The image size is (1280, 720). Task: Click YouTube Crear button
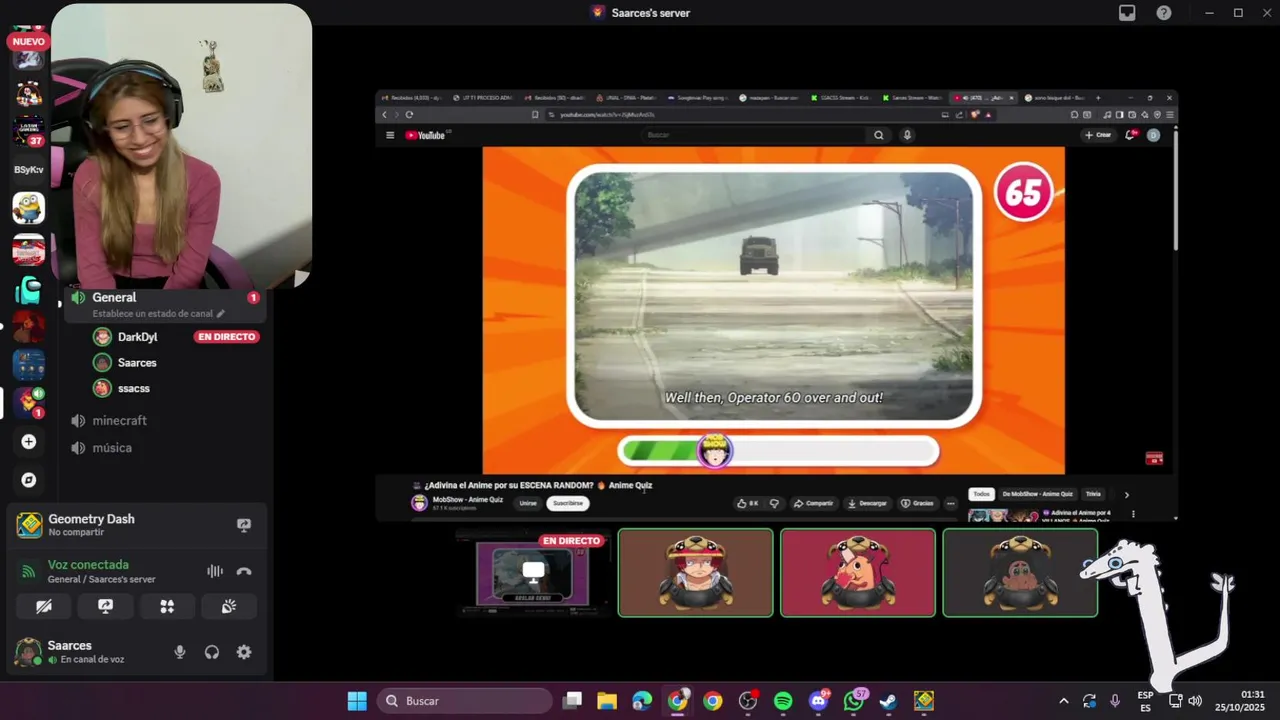(x=1098, y=135)
